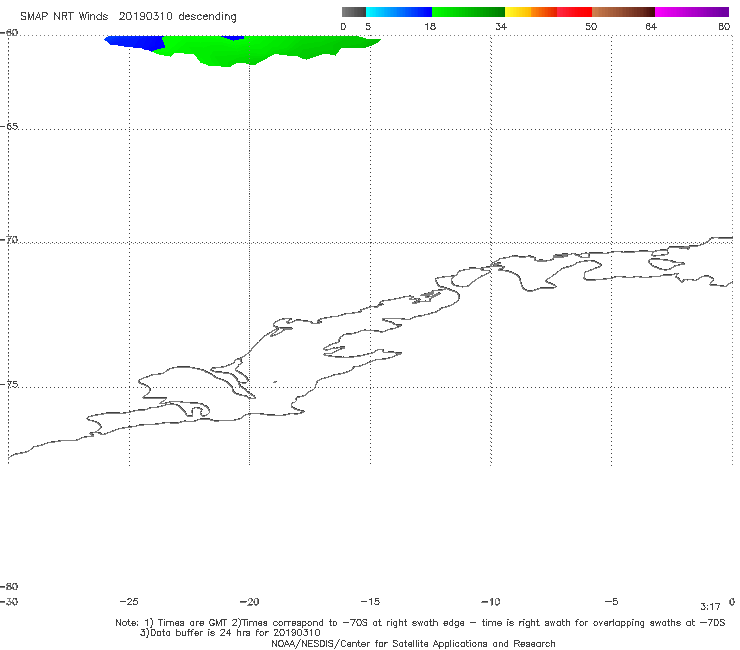The height and width of the screenshot is (650, 740).
Task: Click the longitude label "-10"
Action: [490, 602]
